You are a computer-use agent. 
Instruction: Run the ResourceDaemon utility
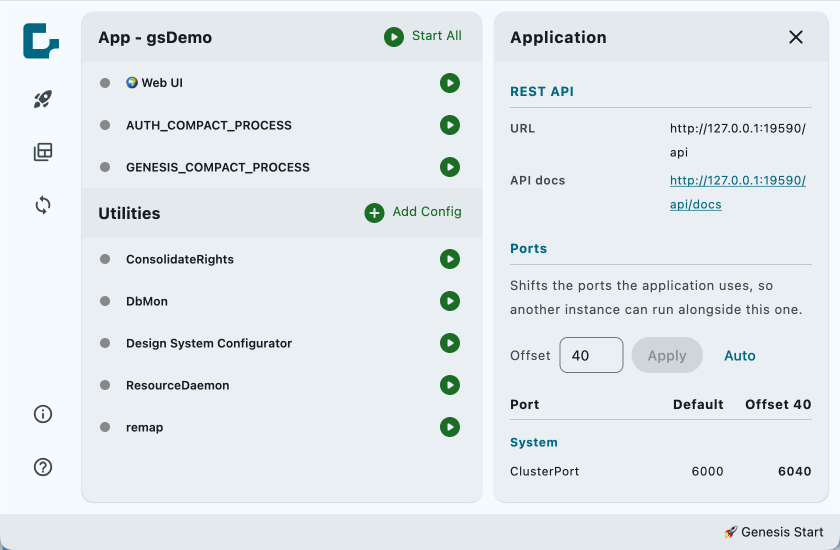(x=450, y=385)
